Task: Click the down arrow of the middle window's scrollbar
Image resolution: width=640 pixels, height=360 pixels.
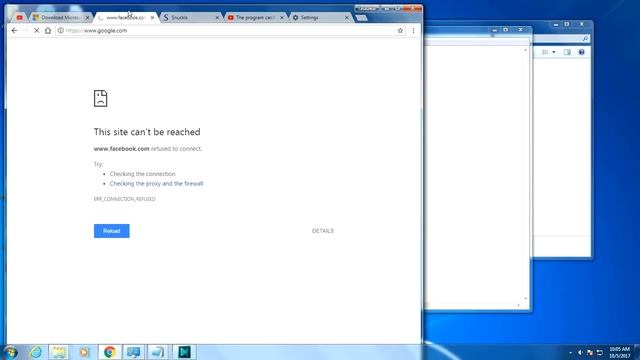Action: click(x=525, y=299)
